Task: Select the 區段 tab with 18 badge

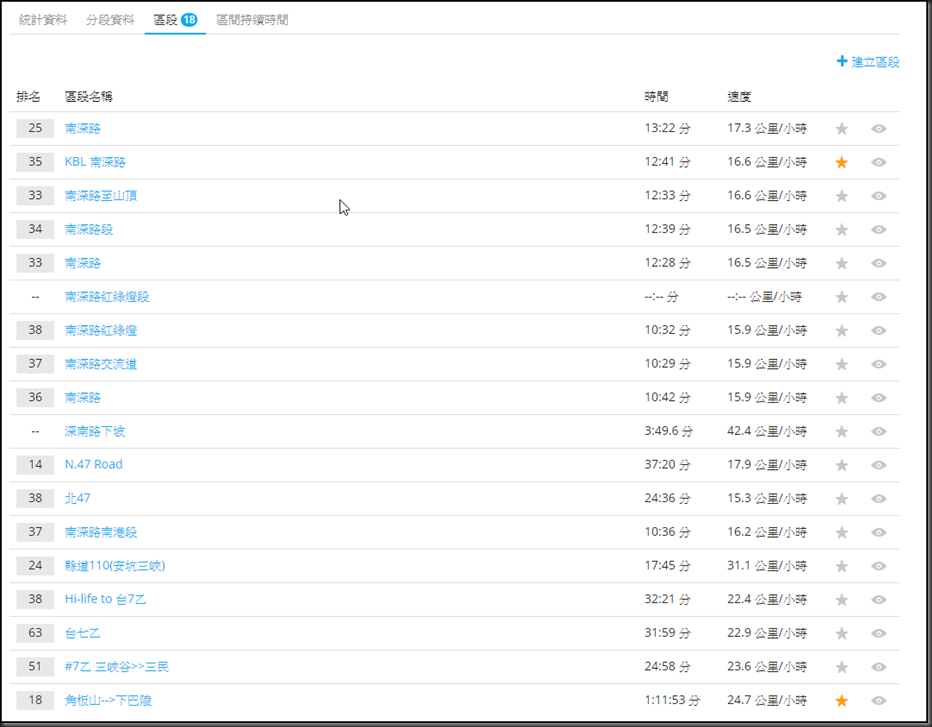Action: click(175, 20)
